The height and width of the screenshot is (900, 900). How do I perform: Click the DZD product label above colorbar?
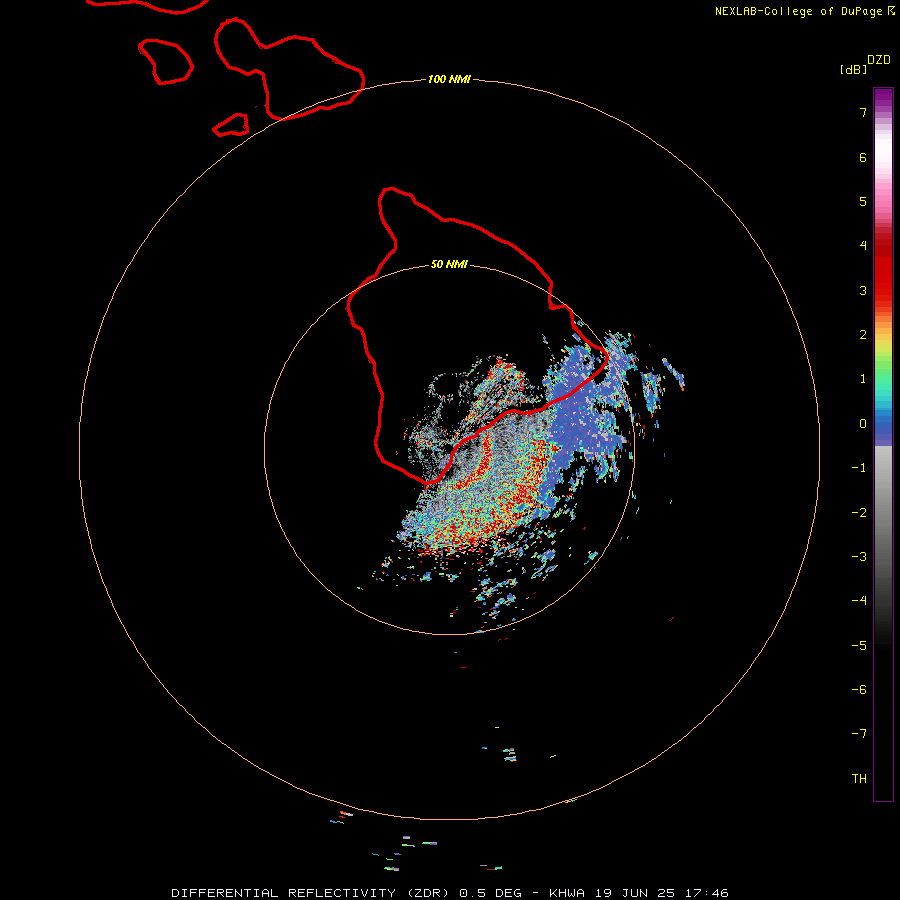[878, 60]
